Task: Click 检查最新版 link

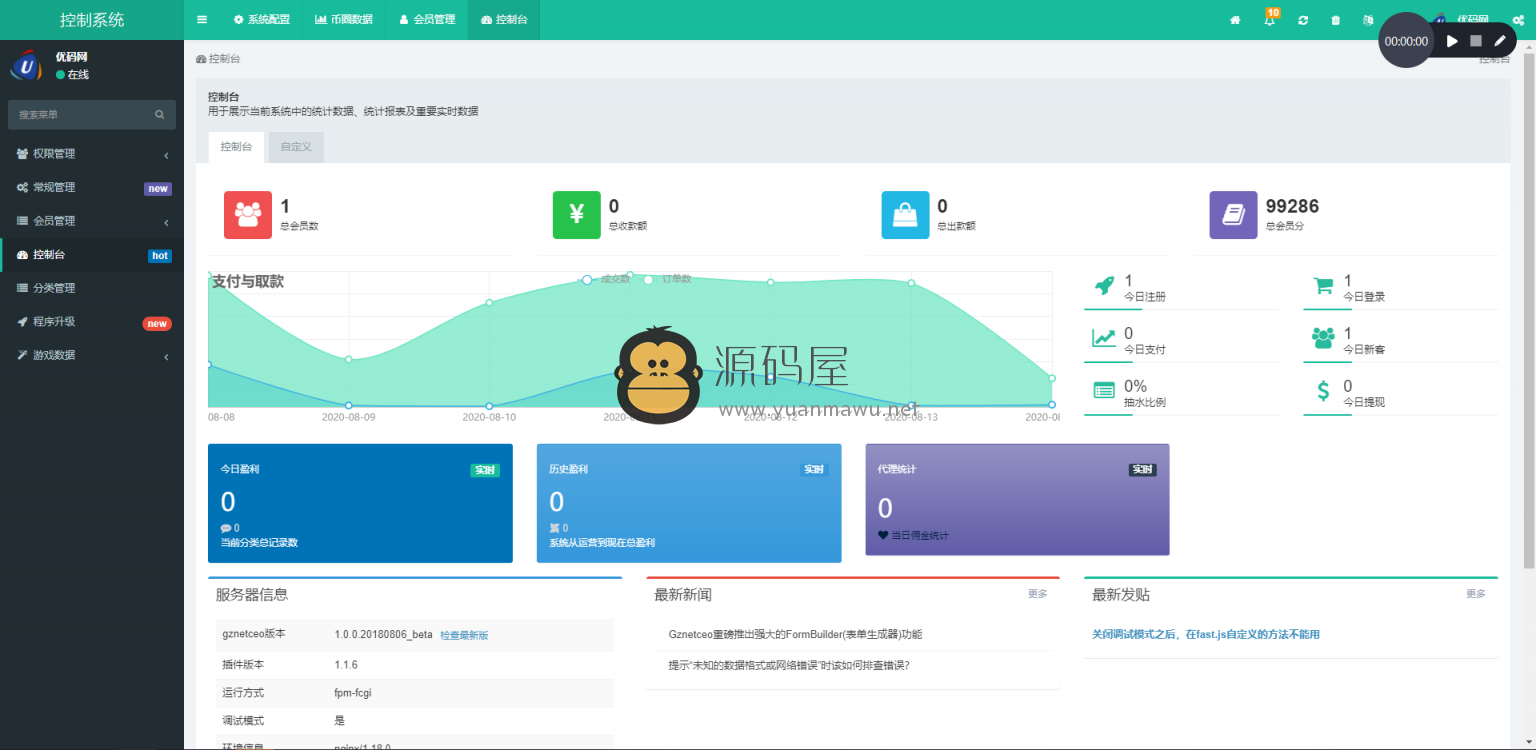Action: (464, 636)
